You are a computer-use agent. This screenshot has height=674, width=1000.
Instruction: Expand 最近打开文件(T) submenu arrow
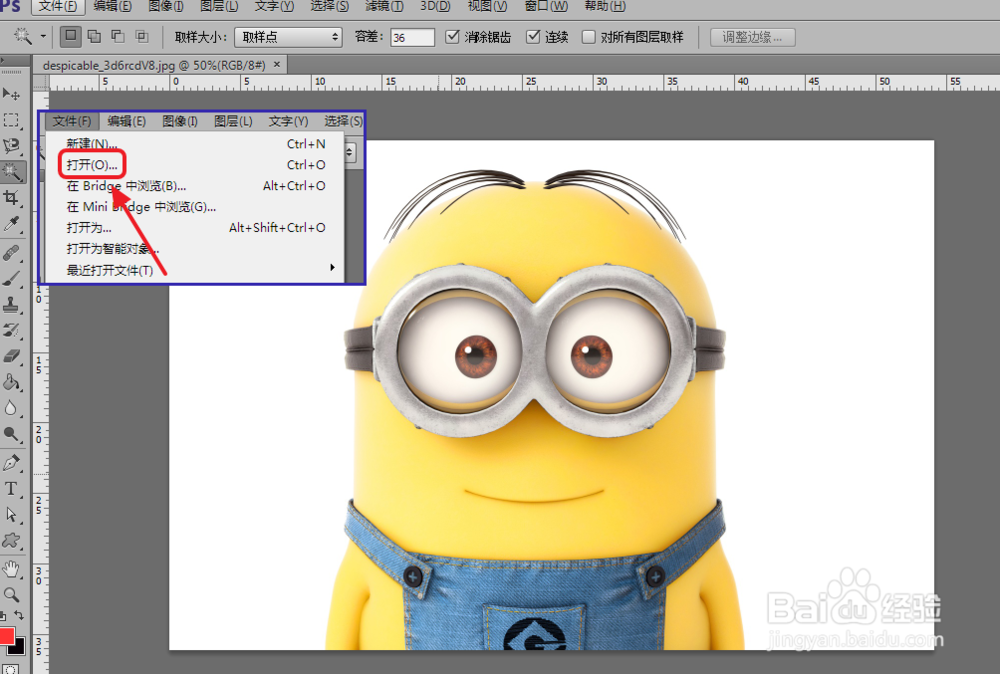(x=332, y=267)
